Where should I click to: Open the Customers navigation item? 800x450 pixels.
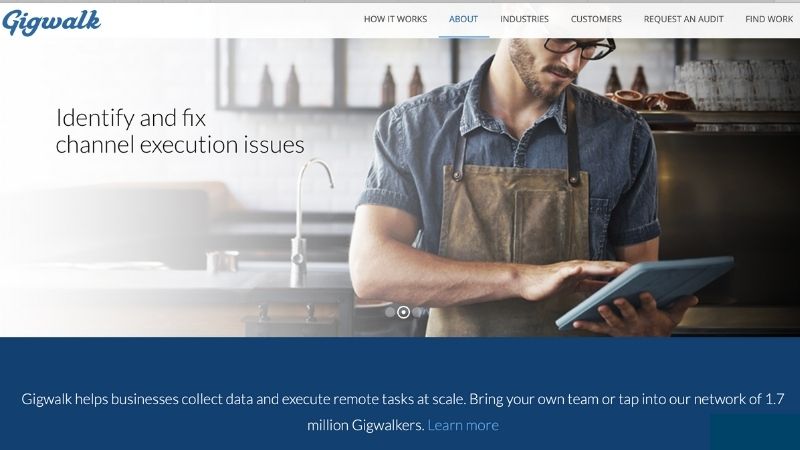click(596, 19)
